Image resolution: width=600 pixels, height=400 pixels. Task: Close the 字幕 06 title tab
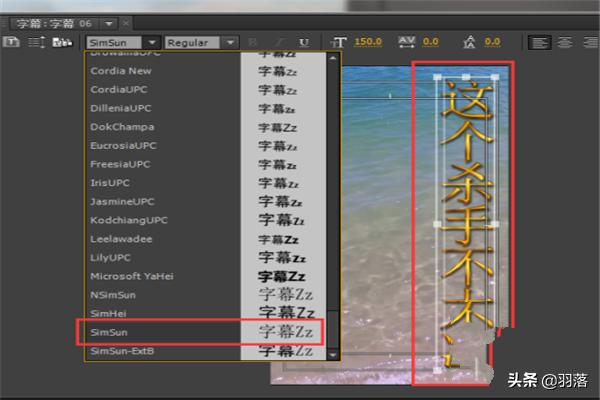(126, 24)
